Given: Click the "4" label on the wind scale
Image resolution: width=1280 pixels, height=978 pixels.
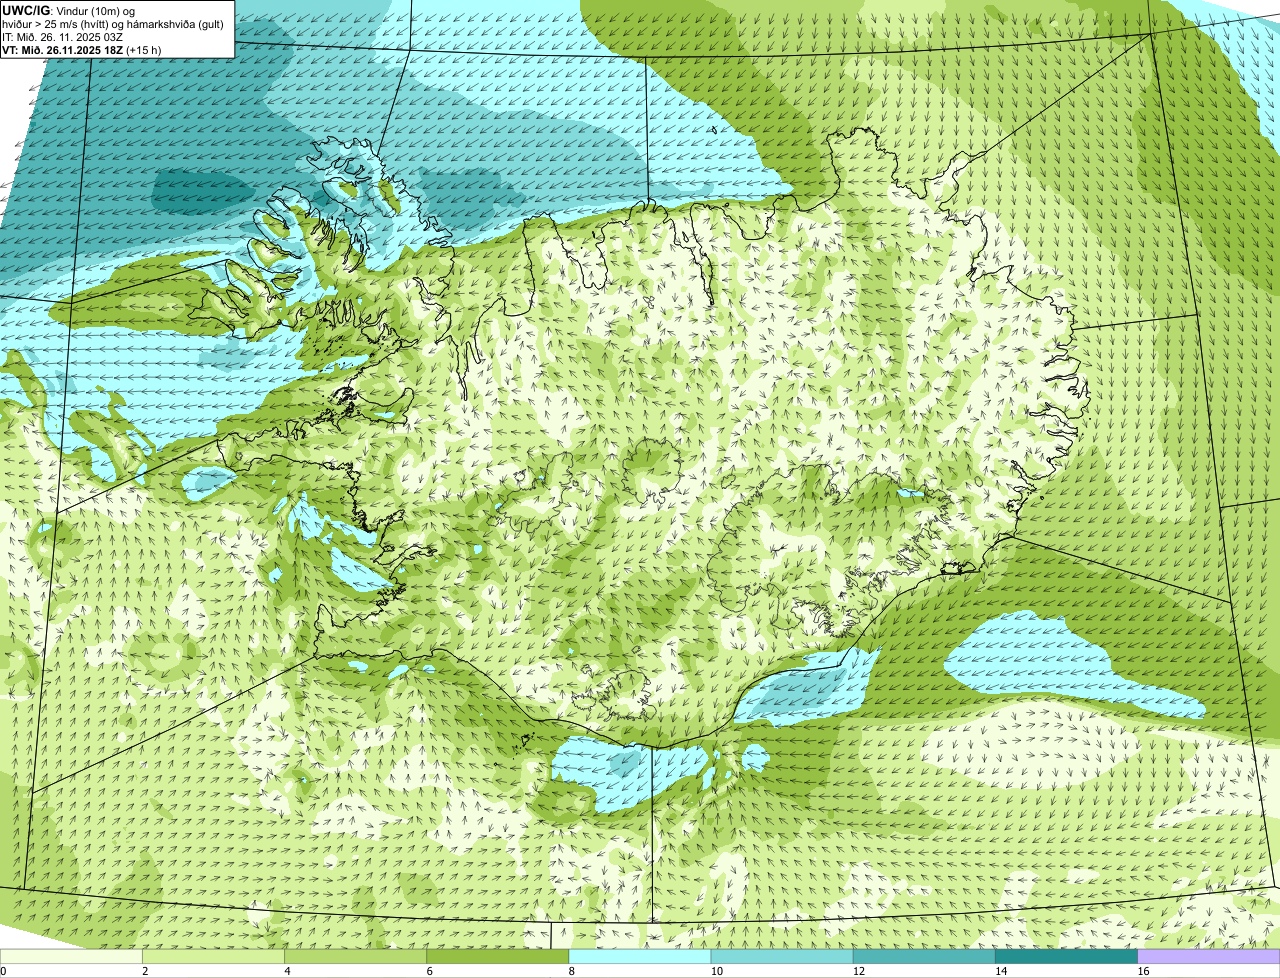Looking at the screenshot, I should coord(287,971).
